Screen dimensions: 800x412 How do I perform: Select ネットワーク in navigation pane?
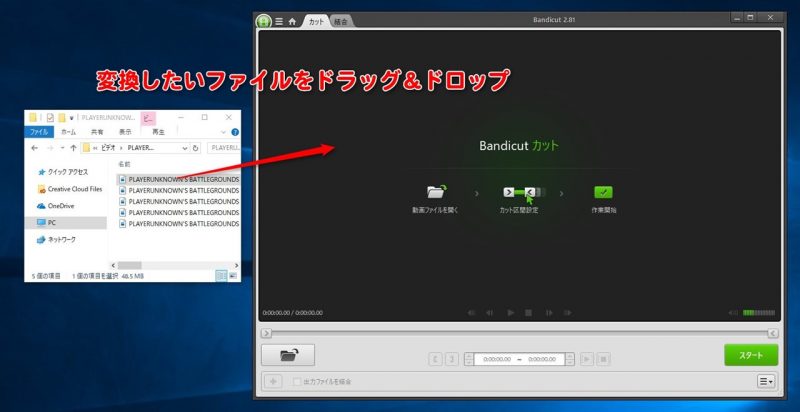coord(57,240)
